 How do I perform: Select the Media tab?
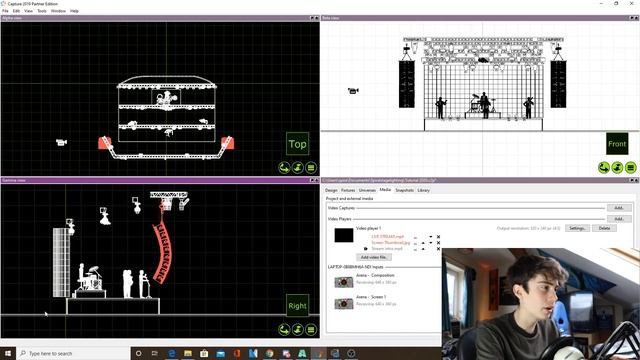pyautogui.click(x=385, y=190)
